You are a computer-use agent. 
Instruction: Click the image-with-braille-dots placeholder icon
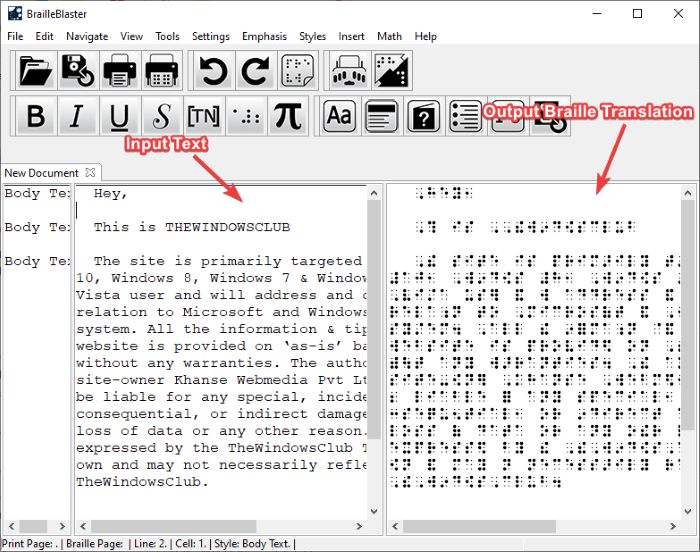[392, 71]
